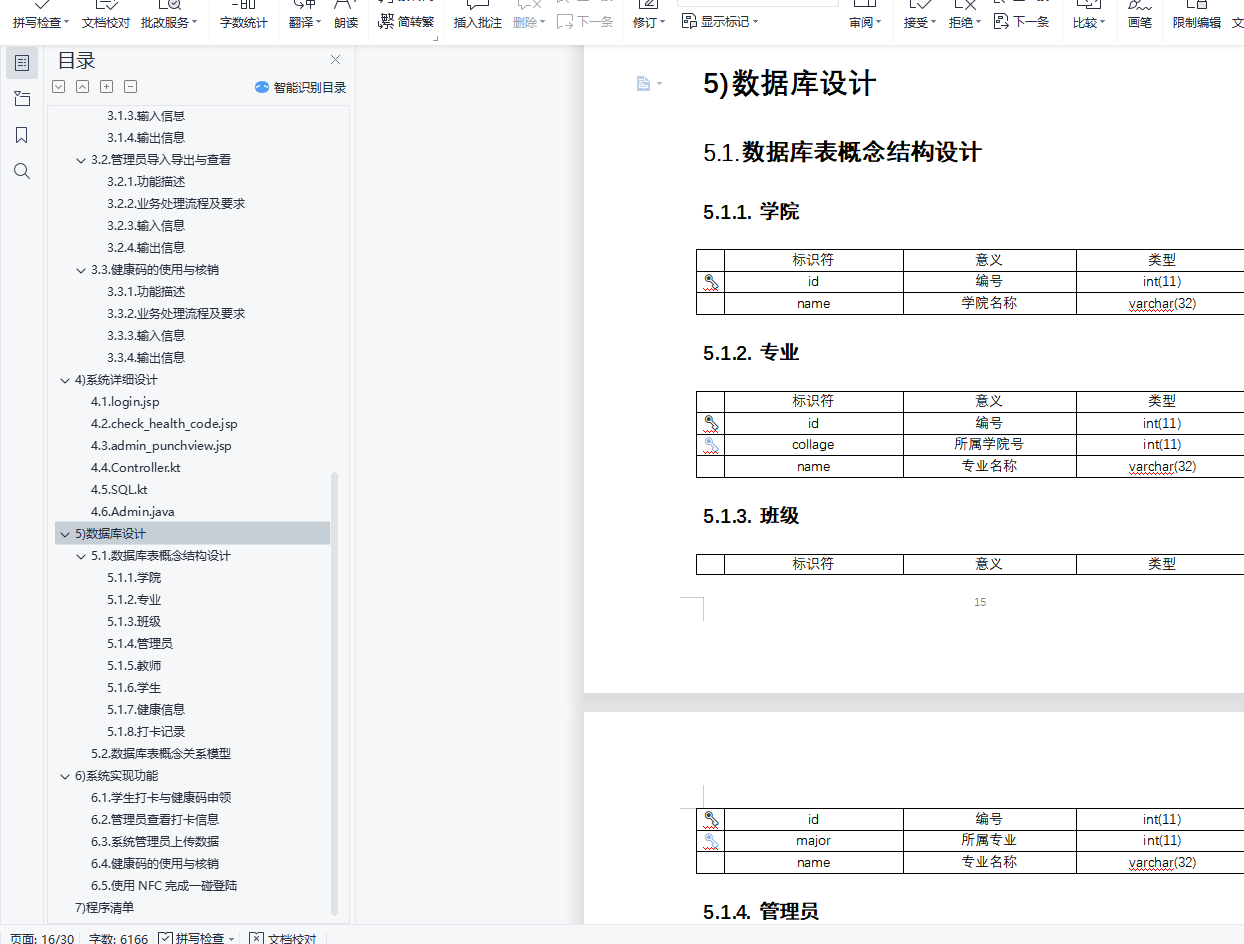Close the 目录 navigation panel
The width and height of the screenshot is (1244, 944).
tap(335, 60)
